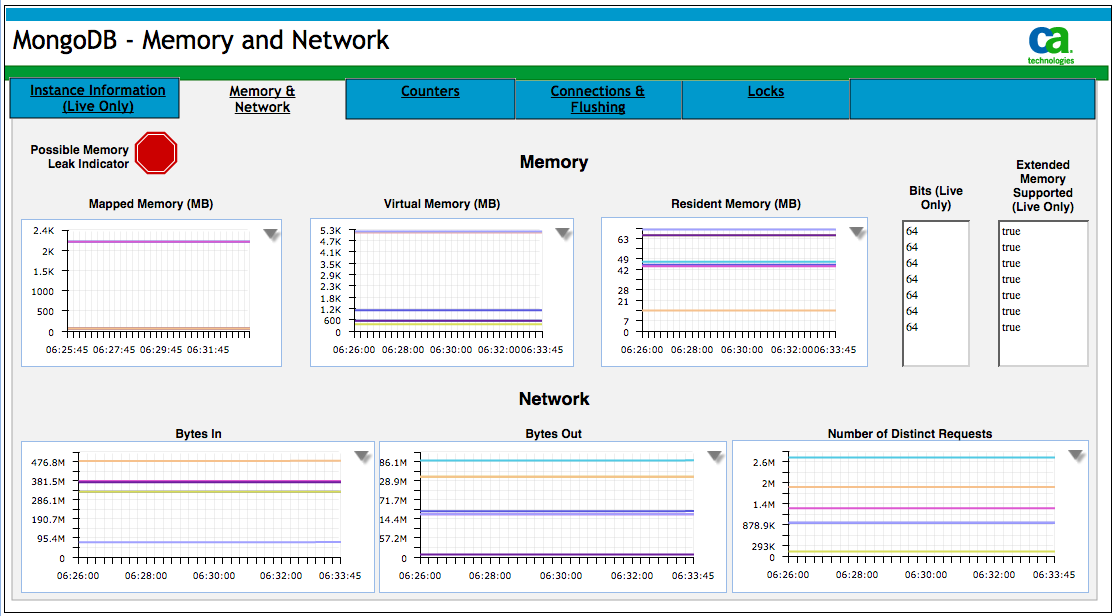Click the 63 axis label in Resident Memory

(623, 240)
